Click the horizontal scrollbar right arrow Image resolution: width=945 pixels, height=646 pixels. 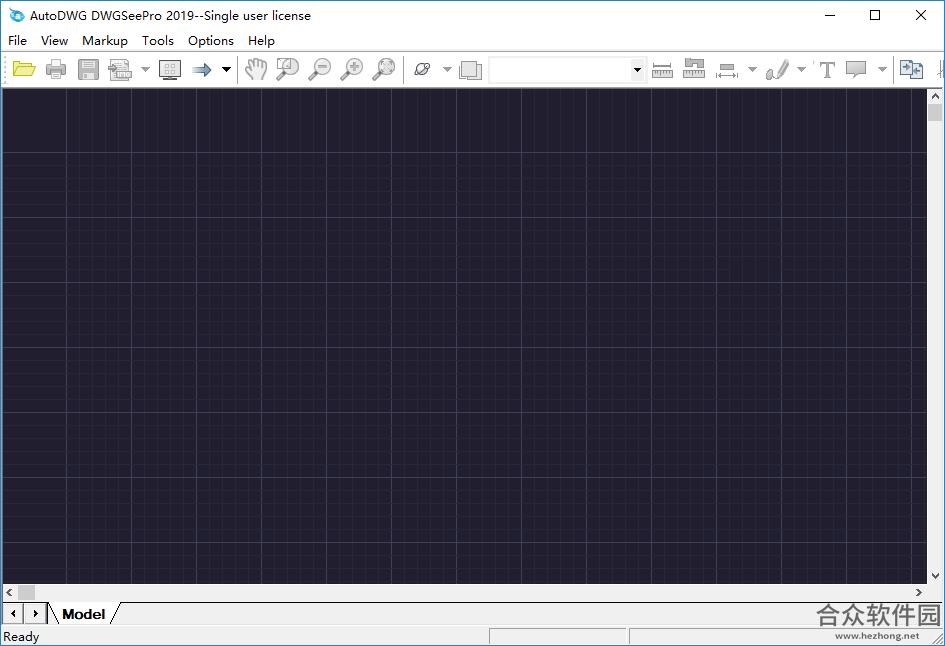(x=919, y=592)
